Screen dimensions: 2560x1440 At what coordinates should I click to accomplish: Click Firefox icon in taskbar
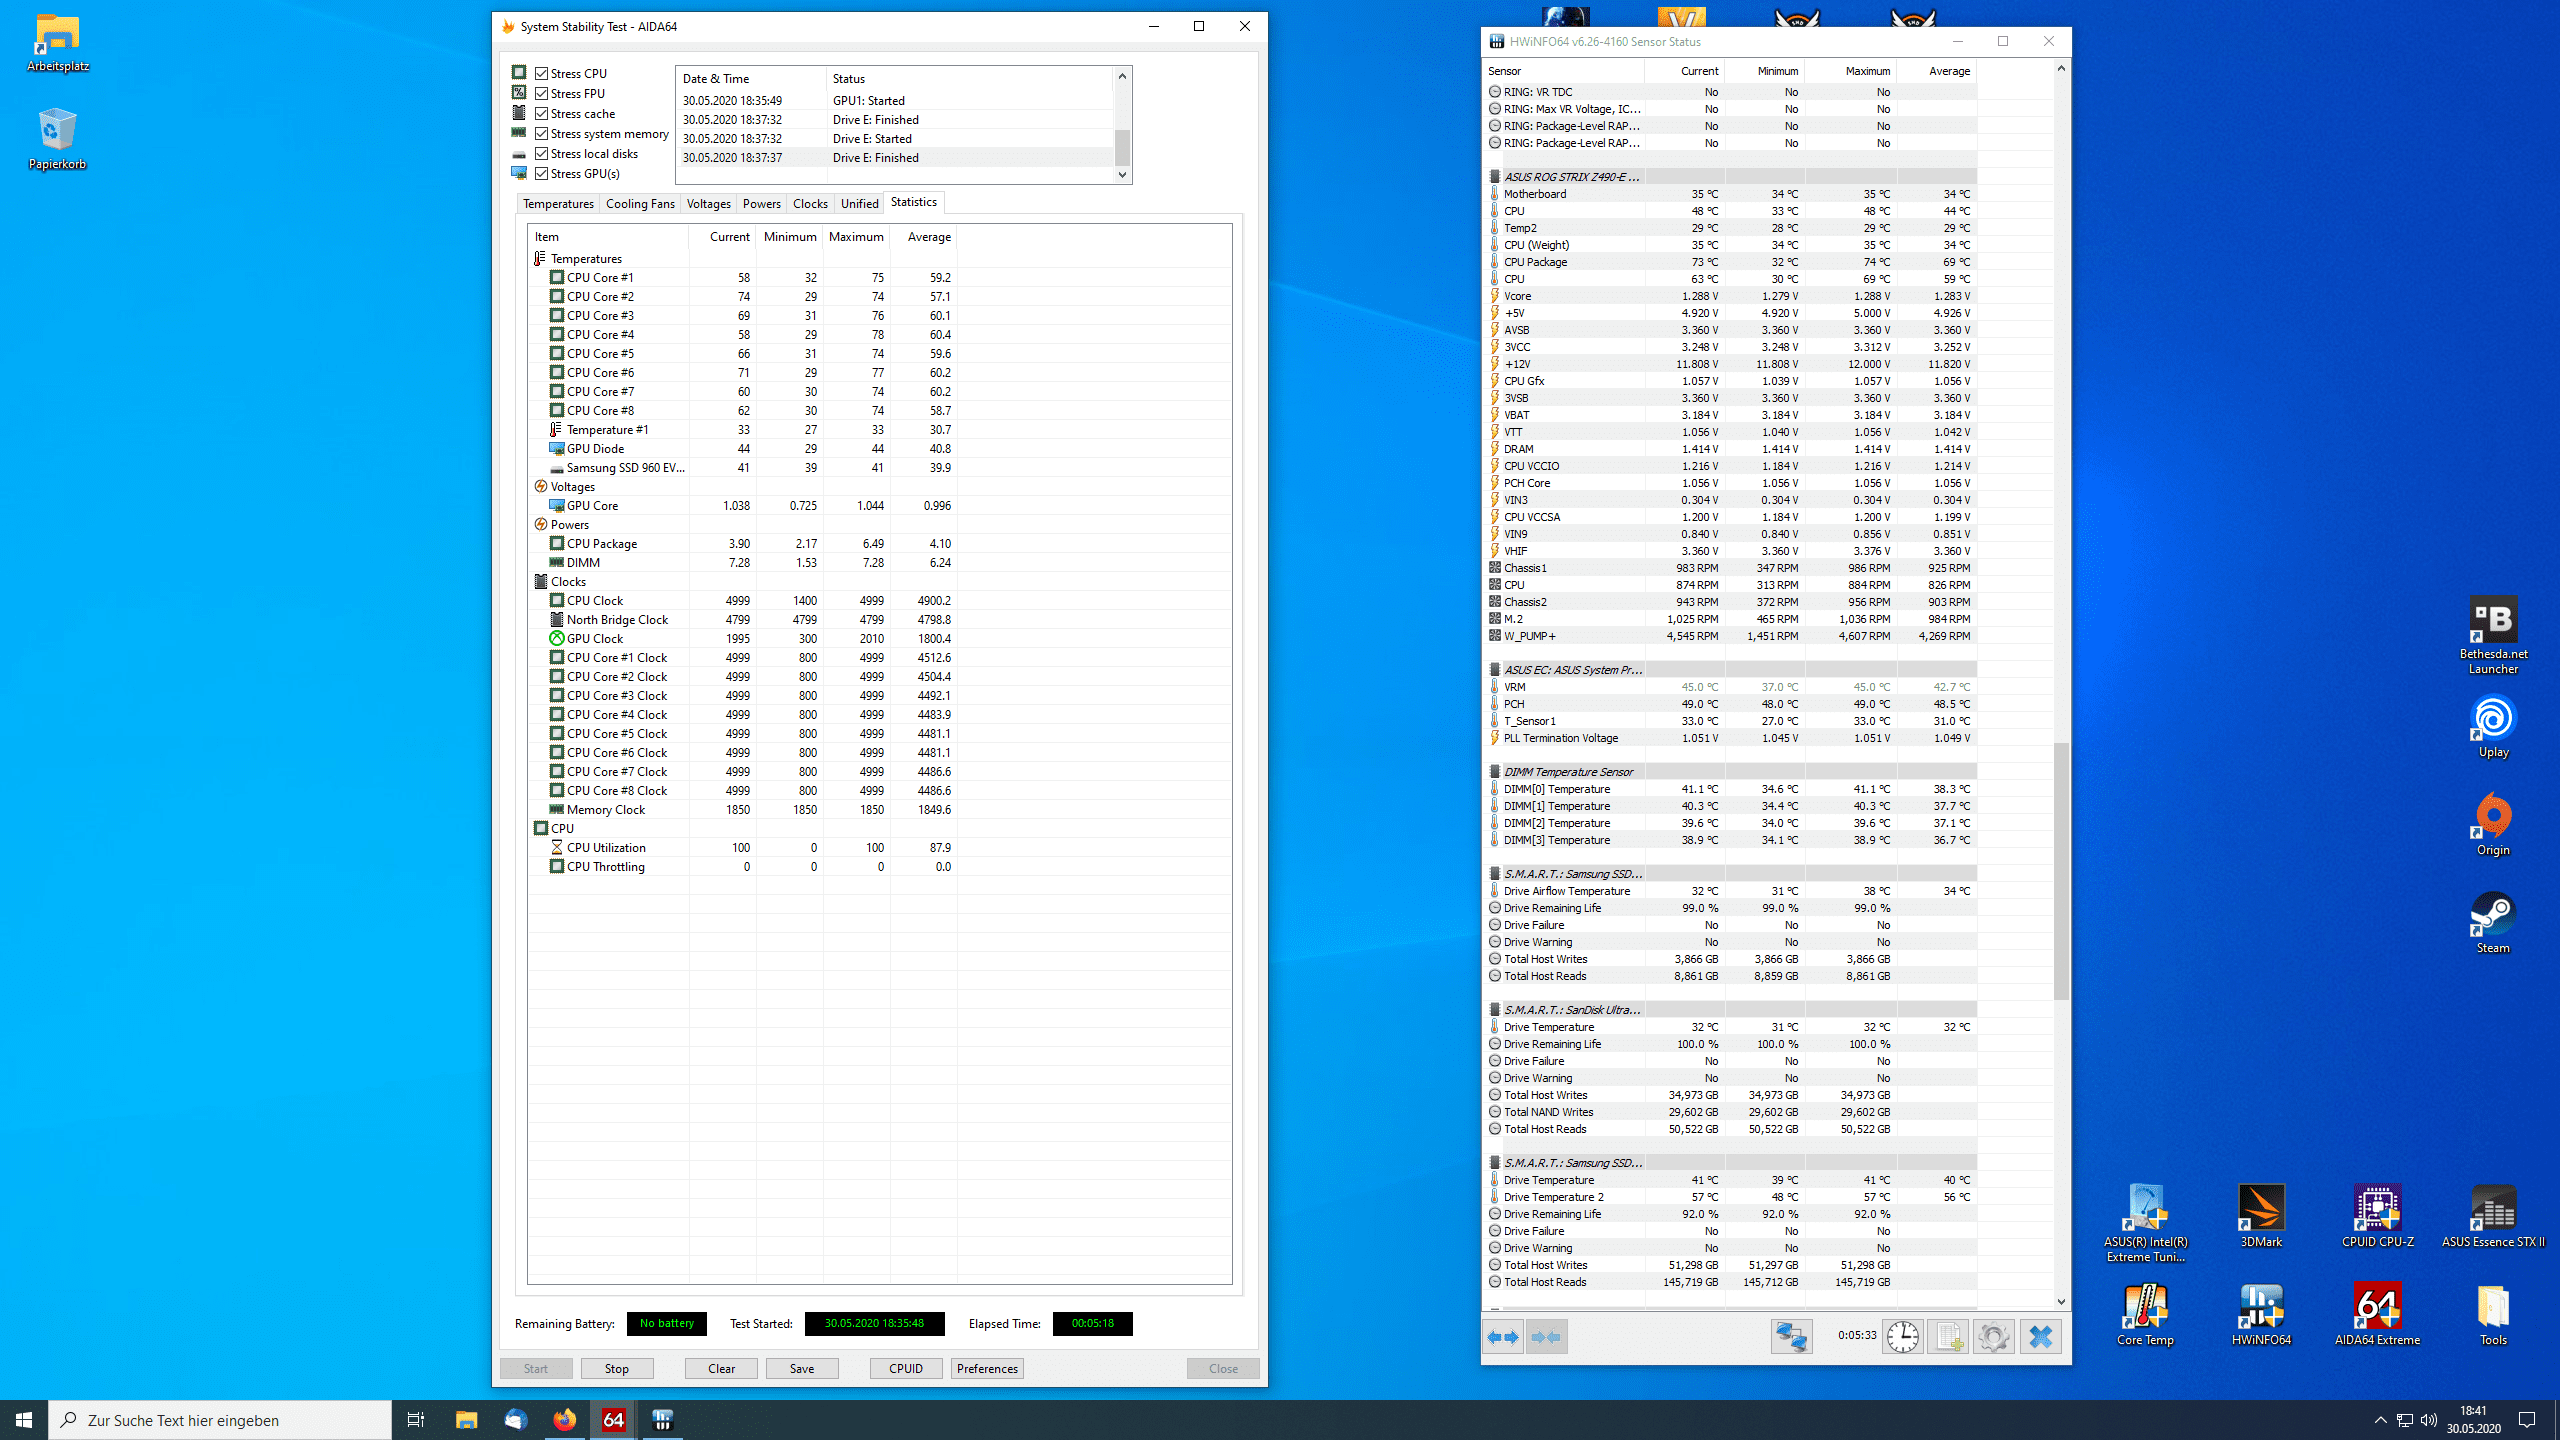(x=564, y=1419)
